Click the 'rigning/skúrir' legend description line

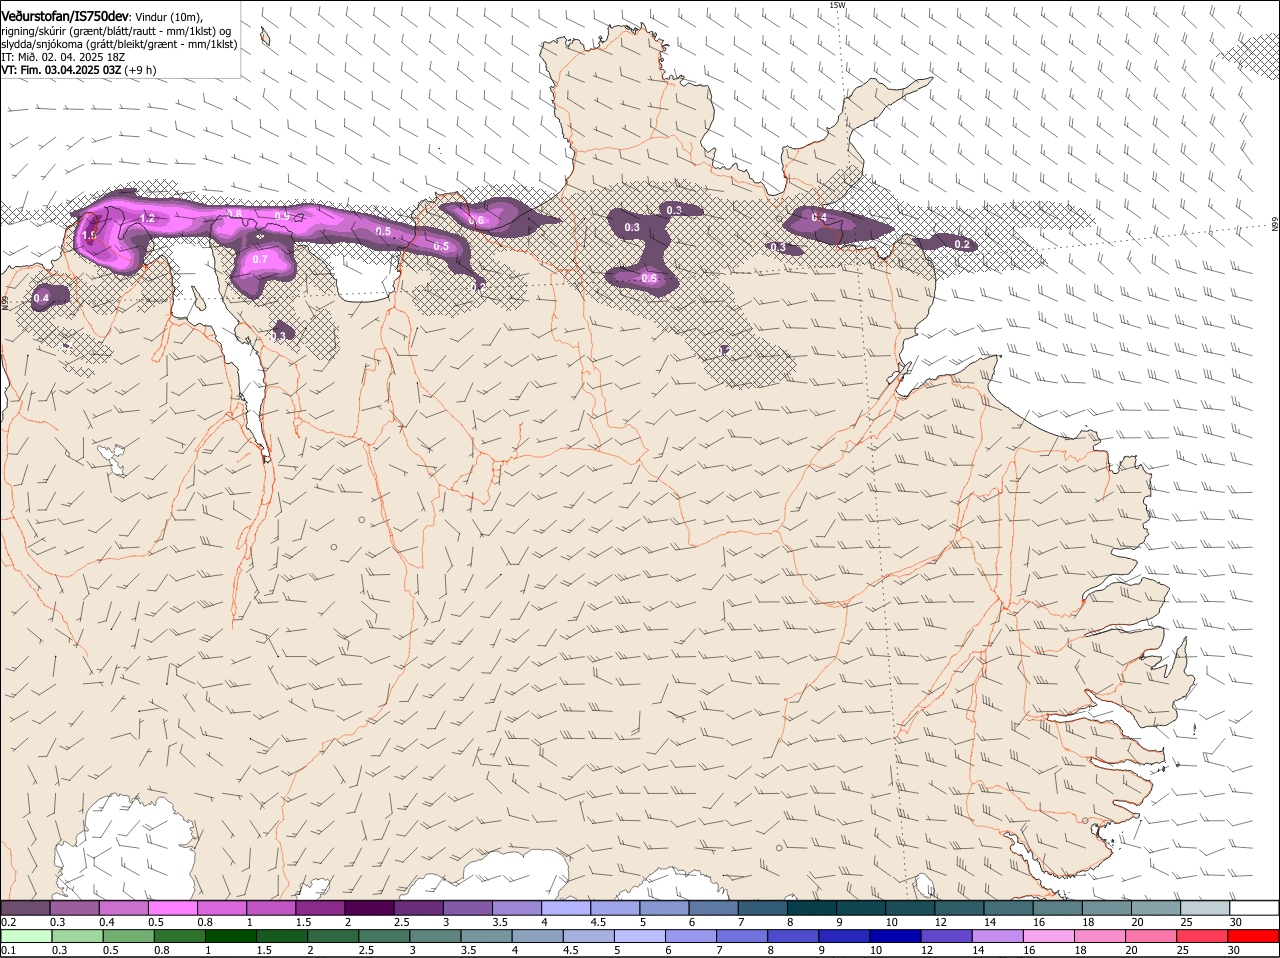pyautogui.click(x=116, y=31)
